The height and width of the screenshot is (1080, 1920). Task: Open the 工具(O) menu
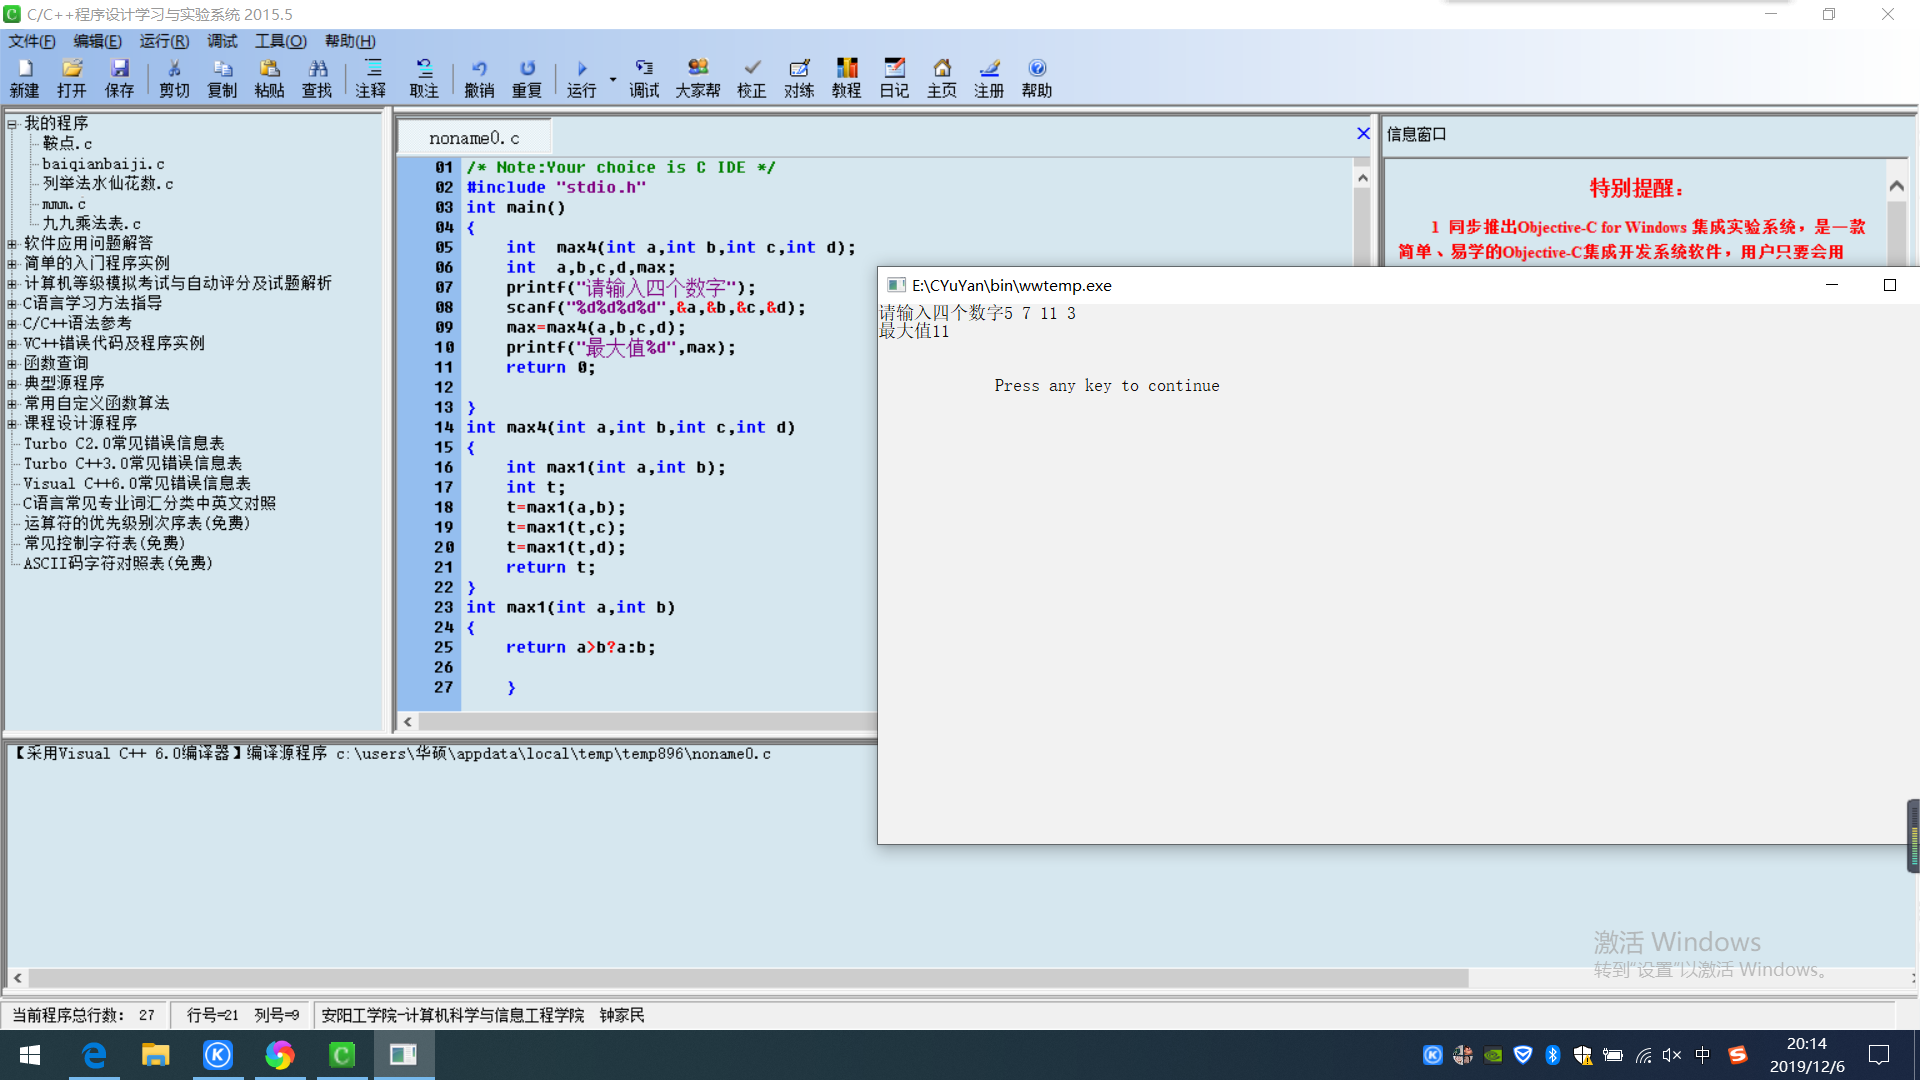pos(280,41)
